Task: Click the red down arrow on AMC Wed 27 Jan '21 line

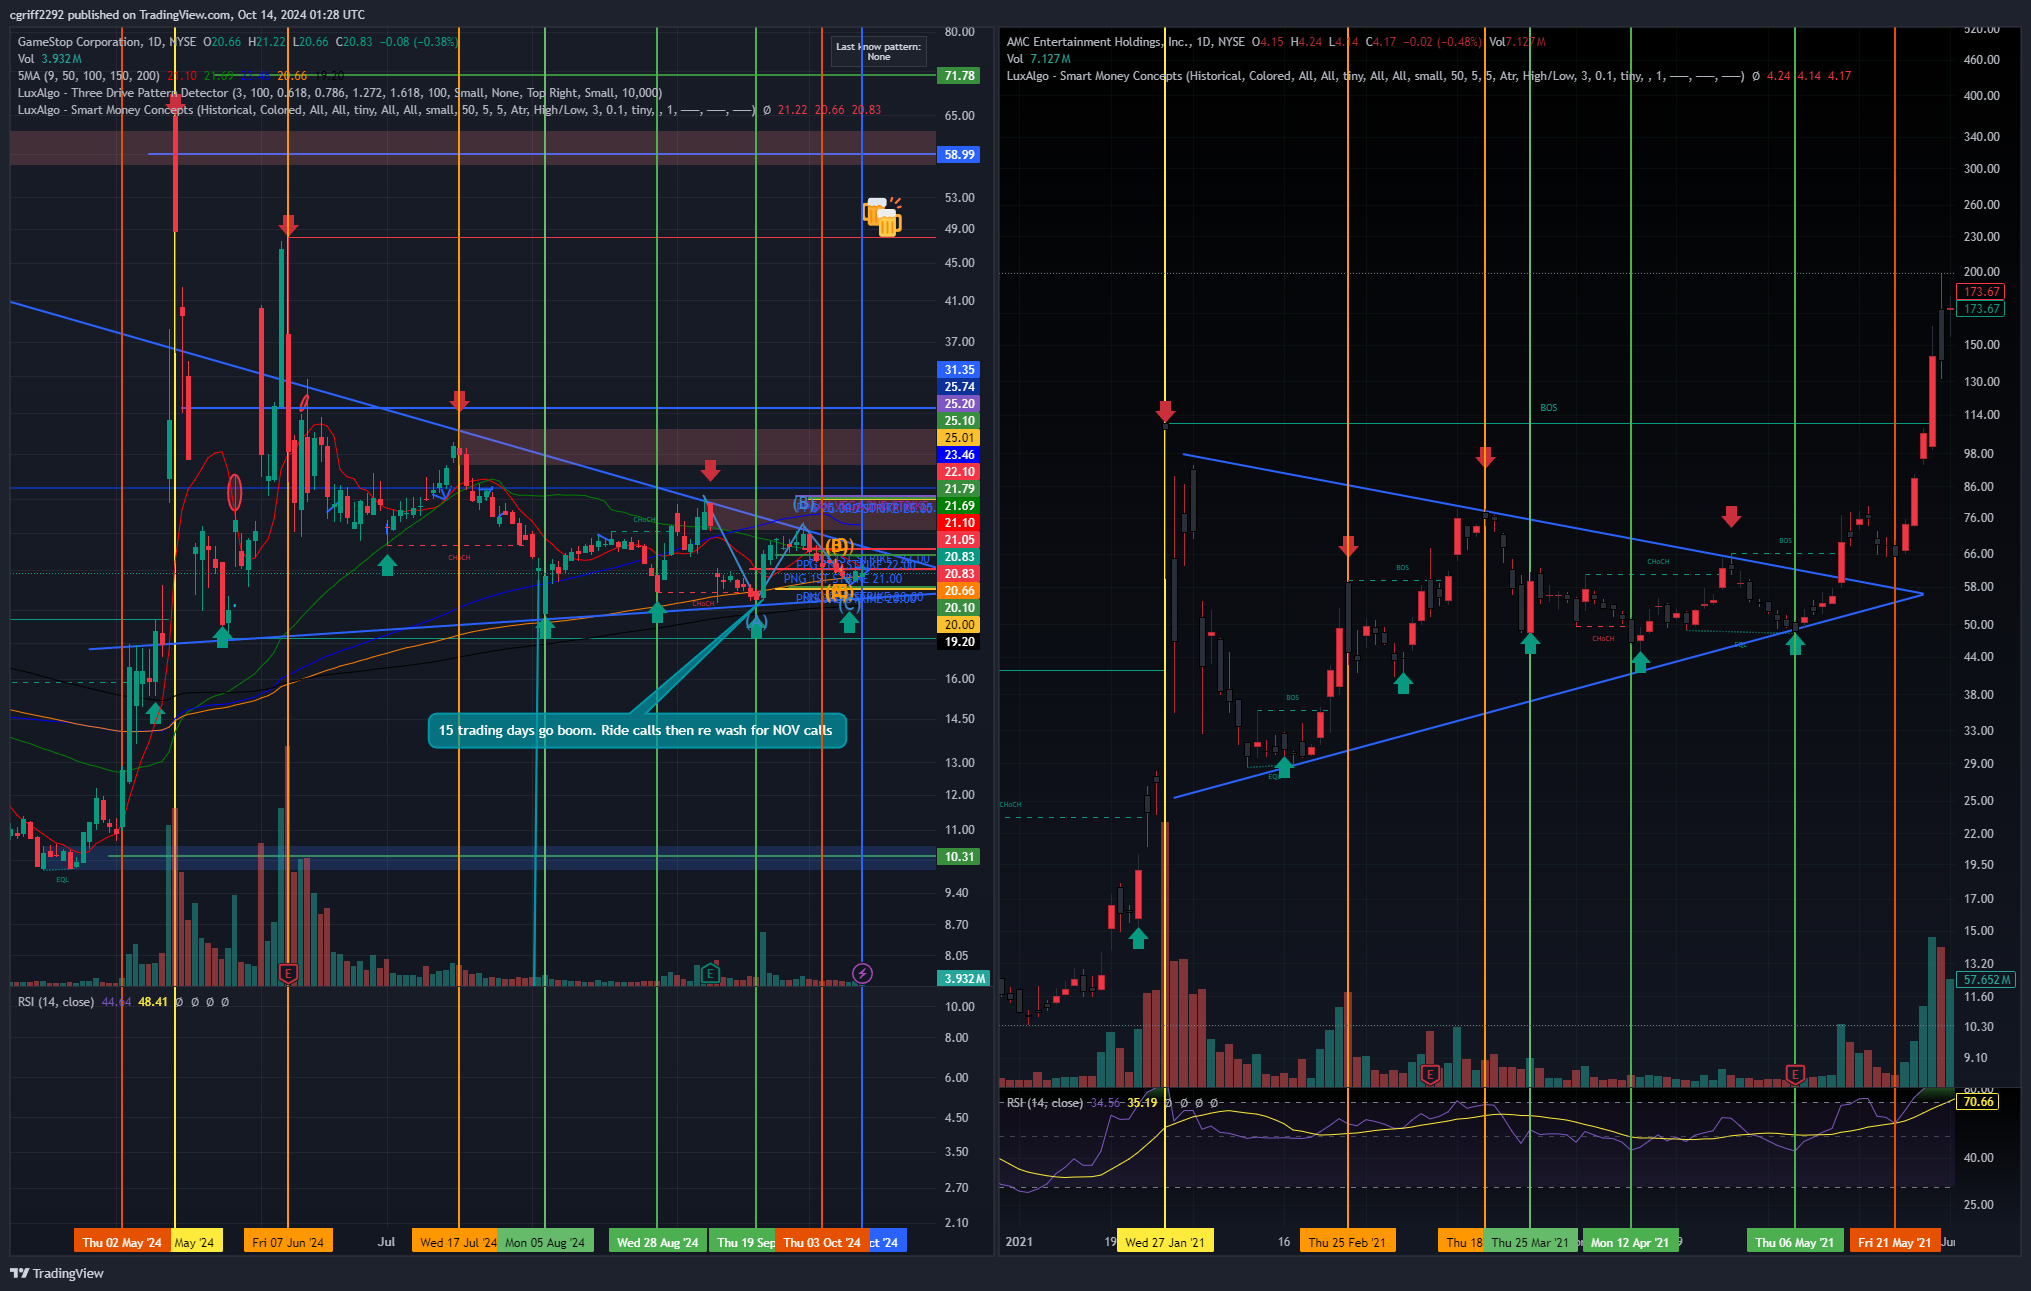Action: (x=1165, y=412)
